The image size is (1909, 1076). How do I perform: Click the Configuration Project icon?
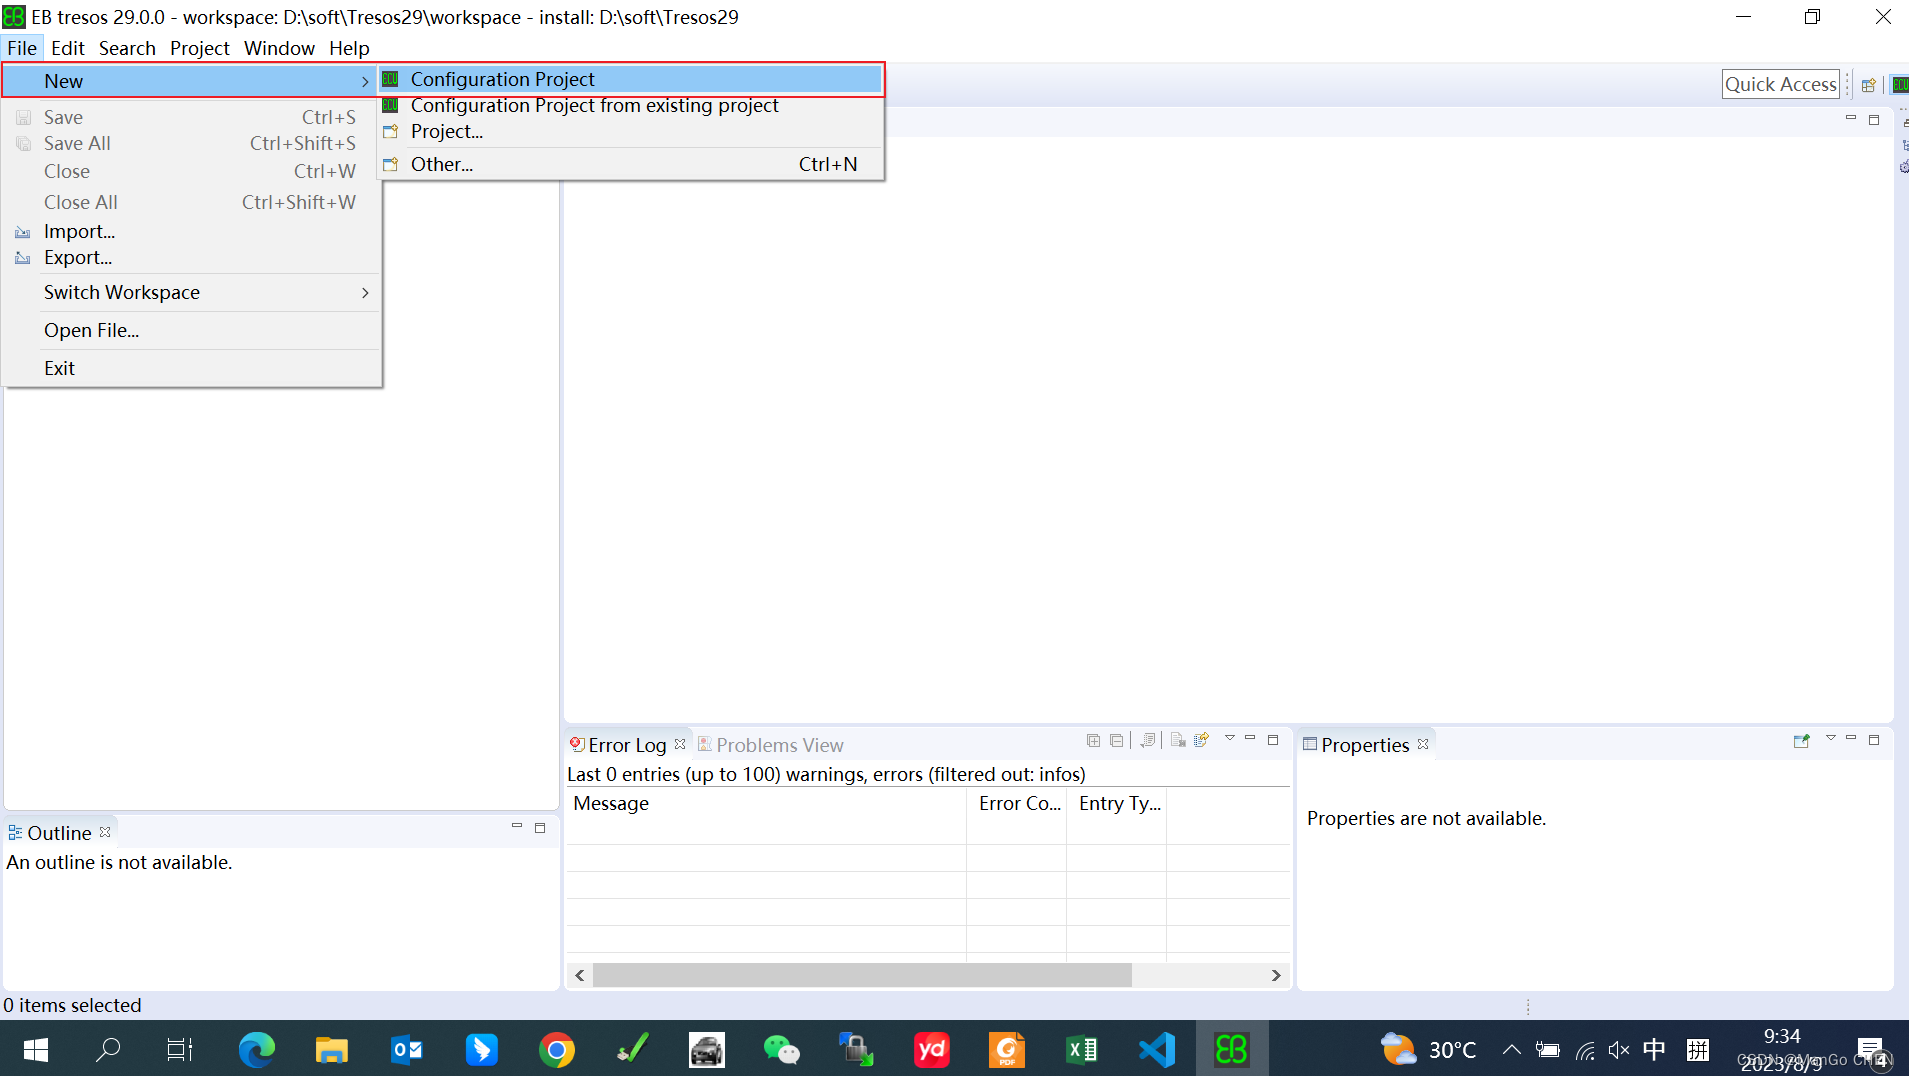[391, 79]
